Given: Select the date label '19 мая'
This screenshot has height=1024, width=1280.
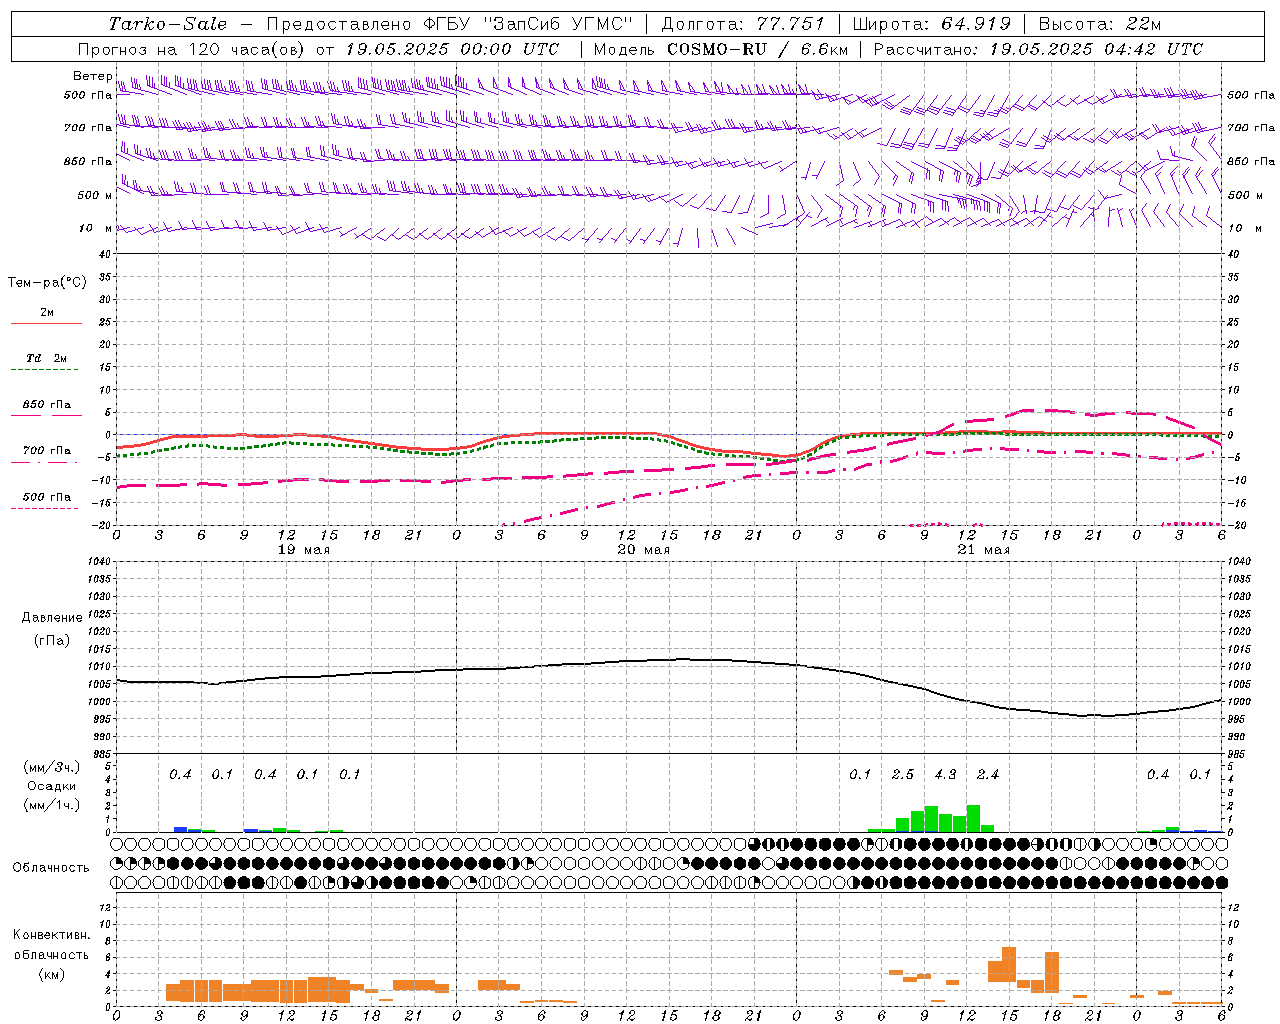Looking at the screenshot, I should [x=303, y=550].
